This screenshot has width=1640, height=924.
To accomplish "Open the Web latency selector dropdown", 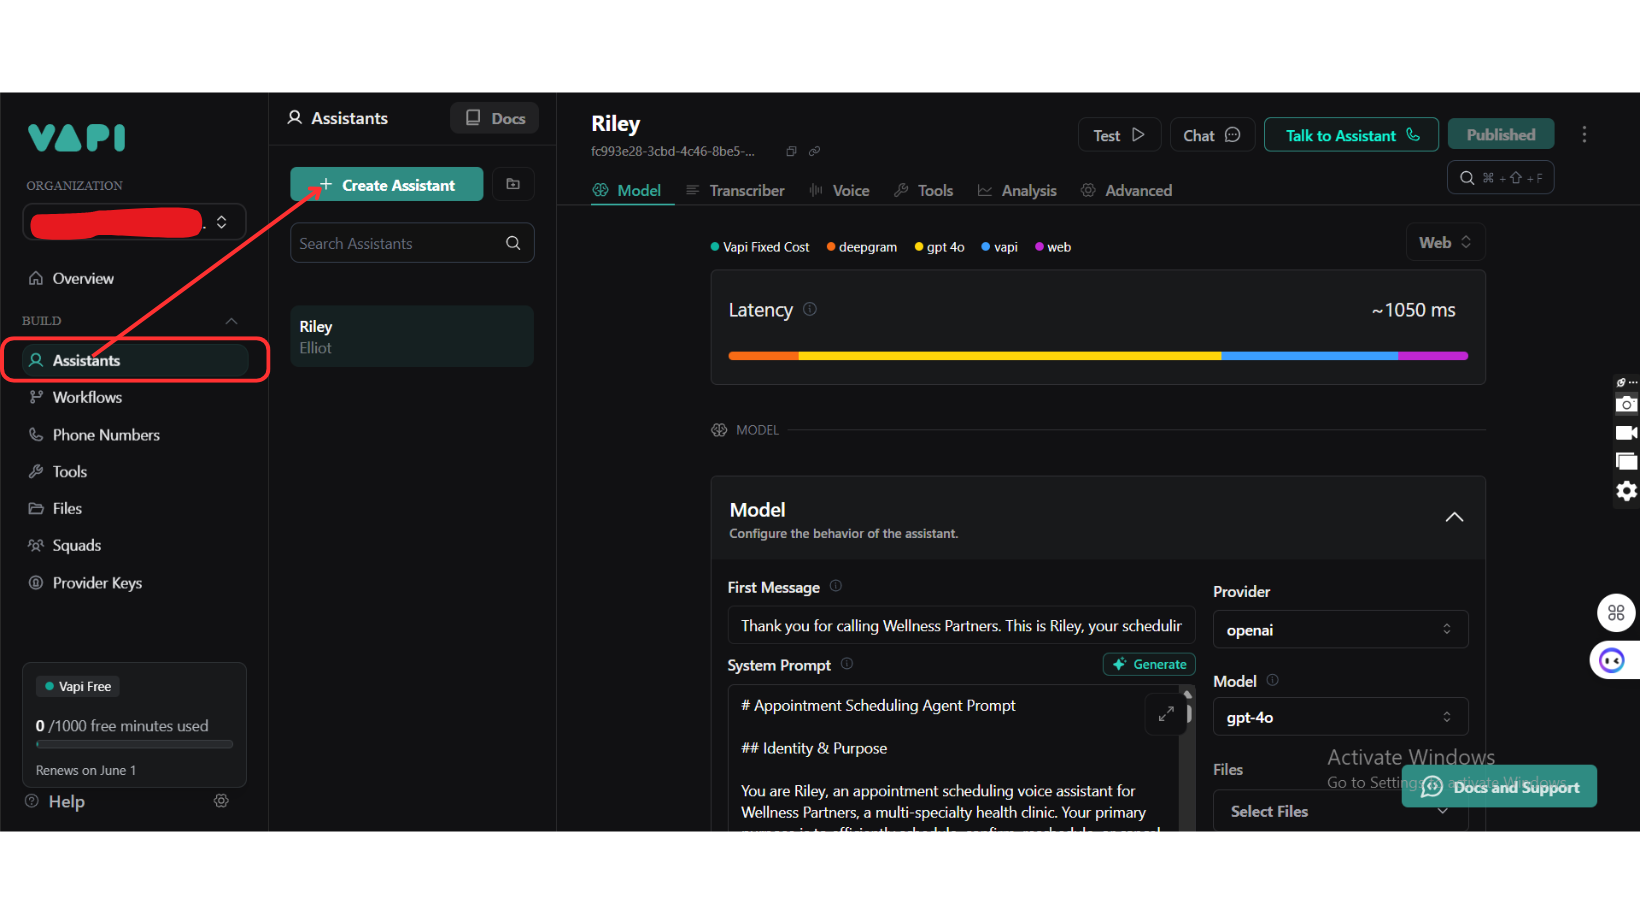I will [x=1444, y=243].
